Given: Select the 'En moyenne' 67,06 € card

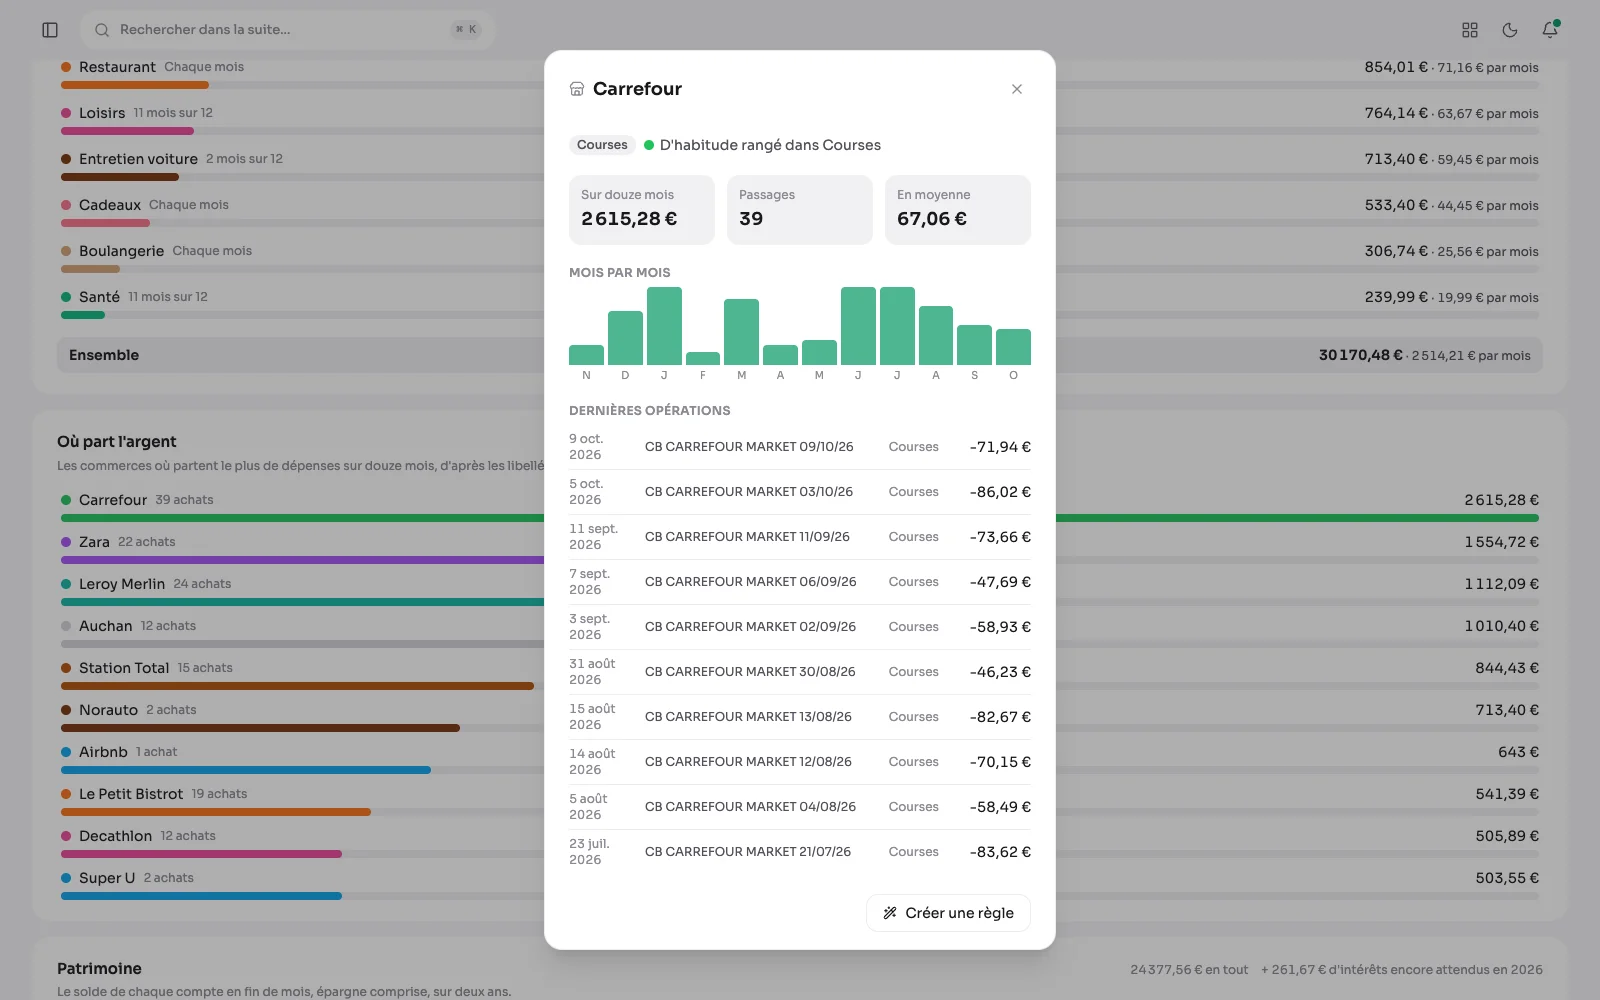Looking at the screenshot, I should (958, 210).
